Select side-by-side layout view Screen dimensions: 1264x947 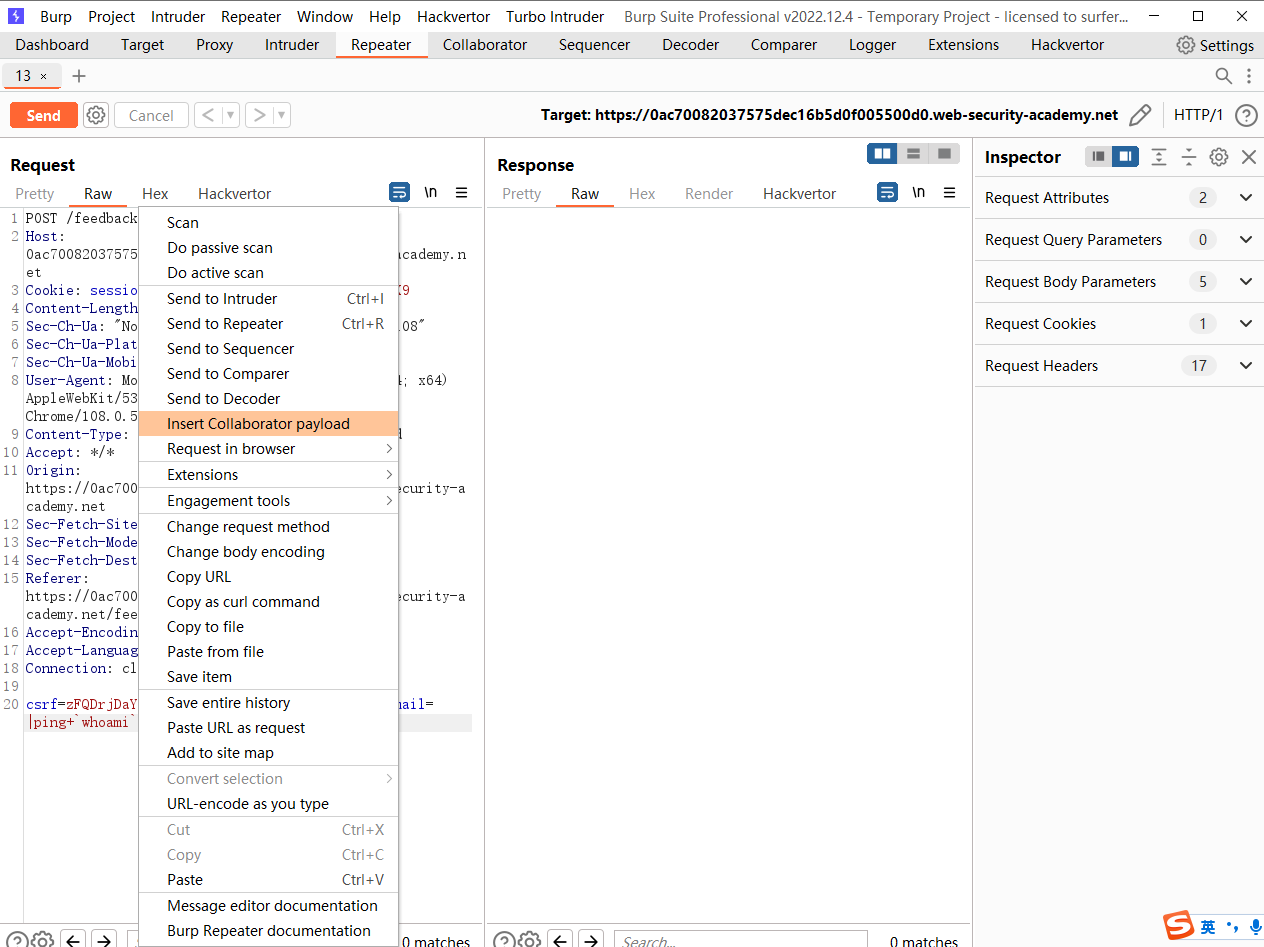click(x=882, y=153)
